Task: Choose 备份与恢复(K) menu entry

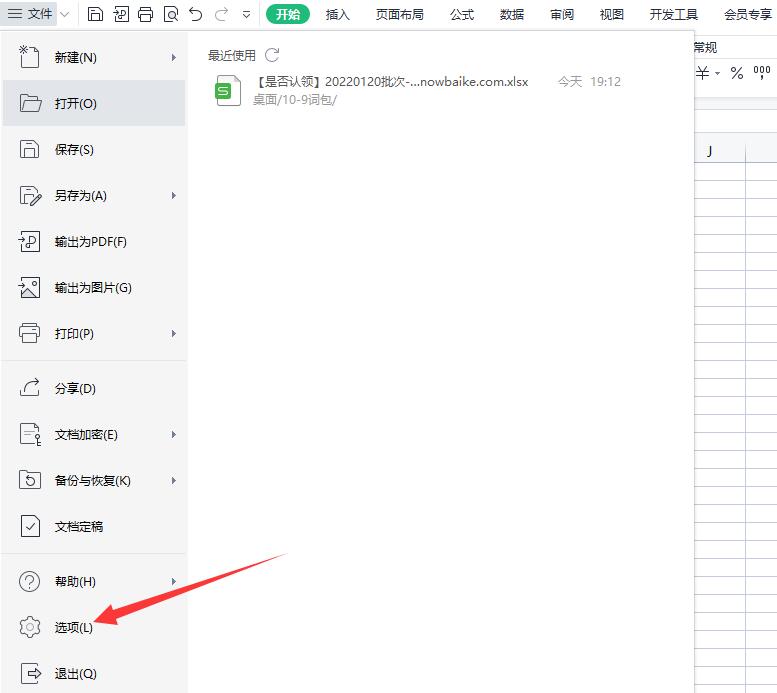Action: (x=94, y=480)
